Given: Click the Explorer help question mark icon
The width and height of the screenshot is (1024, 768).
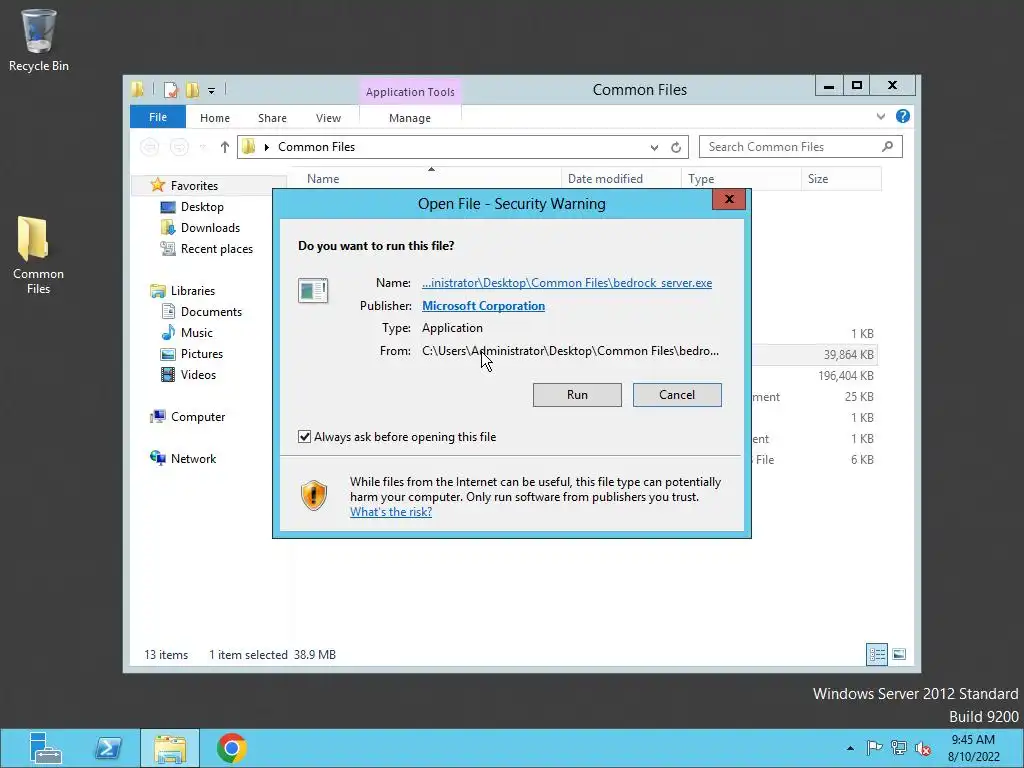Looking at the screenshot, I should pyautogui.click(x=903, y=116).
